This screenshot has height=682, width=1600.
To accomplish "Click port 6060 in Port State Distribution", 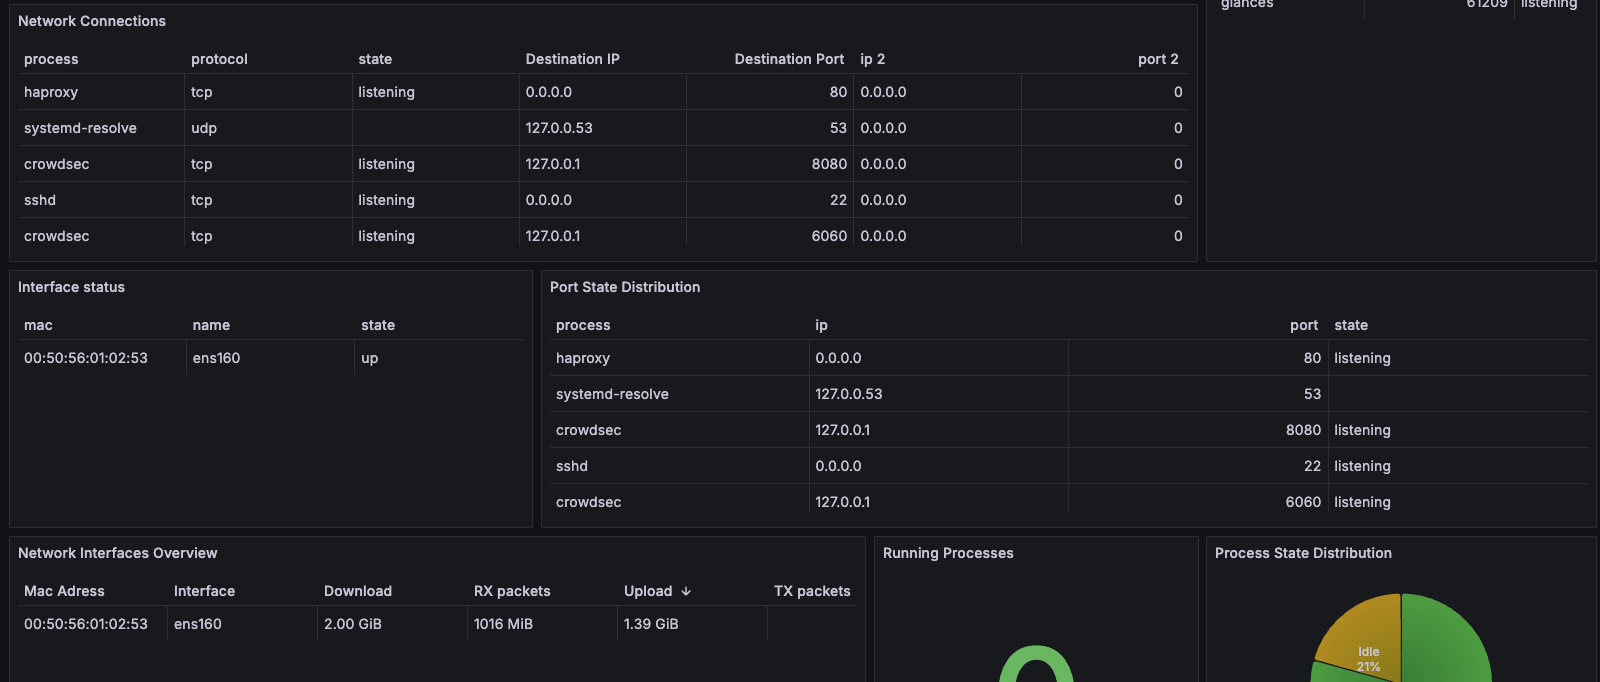I will (1303, 502).
